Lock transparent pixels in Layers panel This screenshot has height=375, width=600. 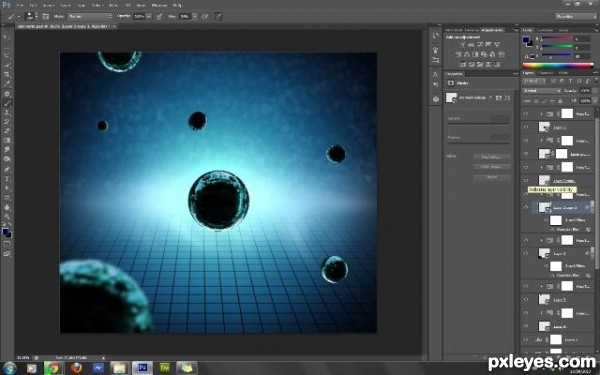(536, 101)
